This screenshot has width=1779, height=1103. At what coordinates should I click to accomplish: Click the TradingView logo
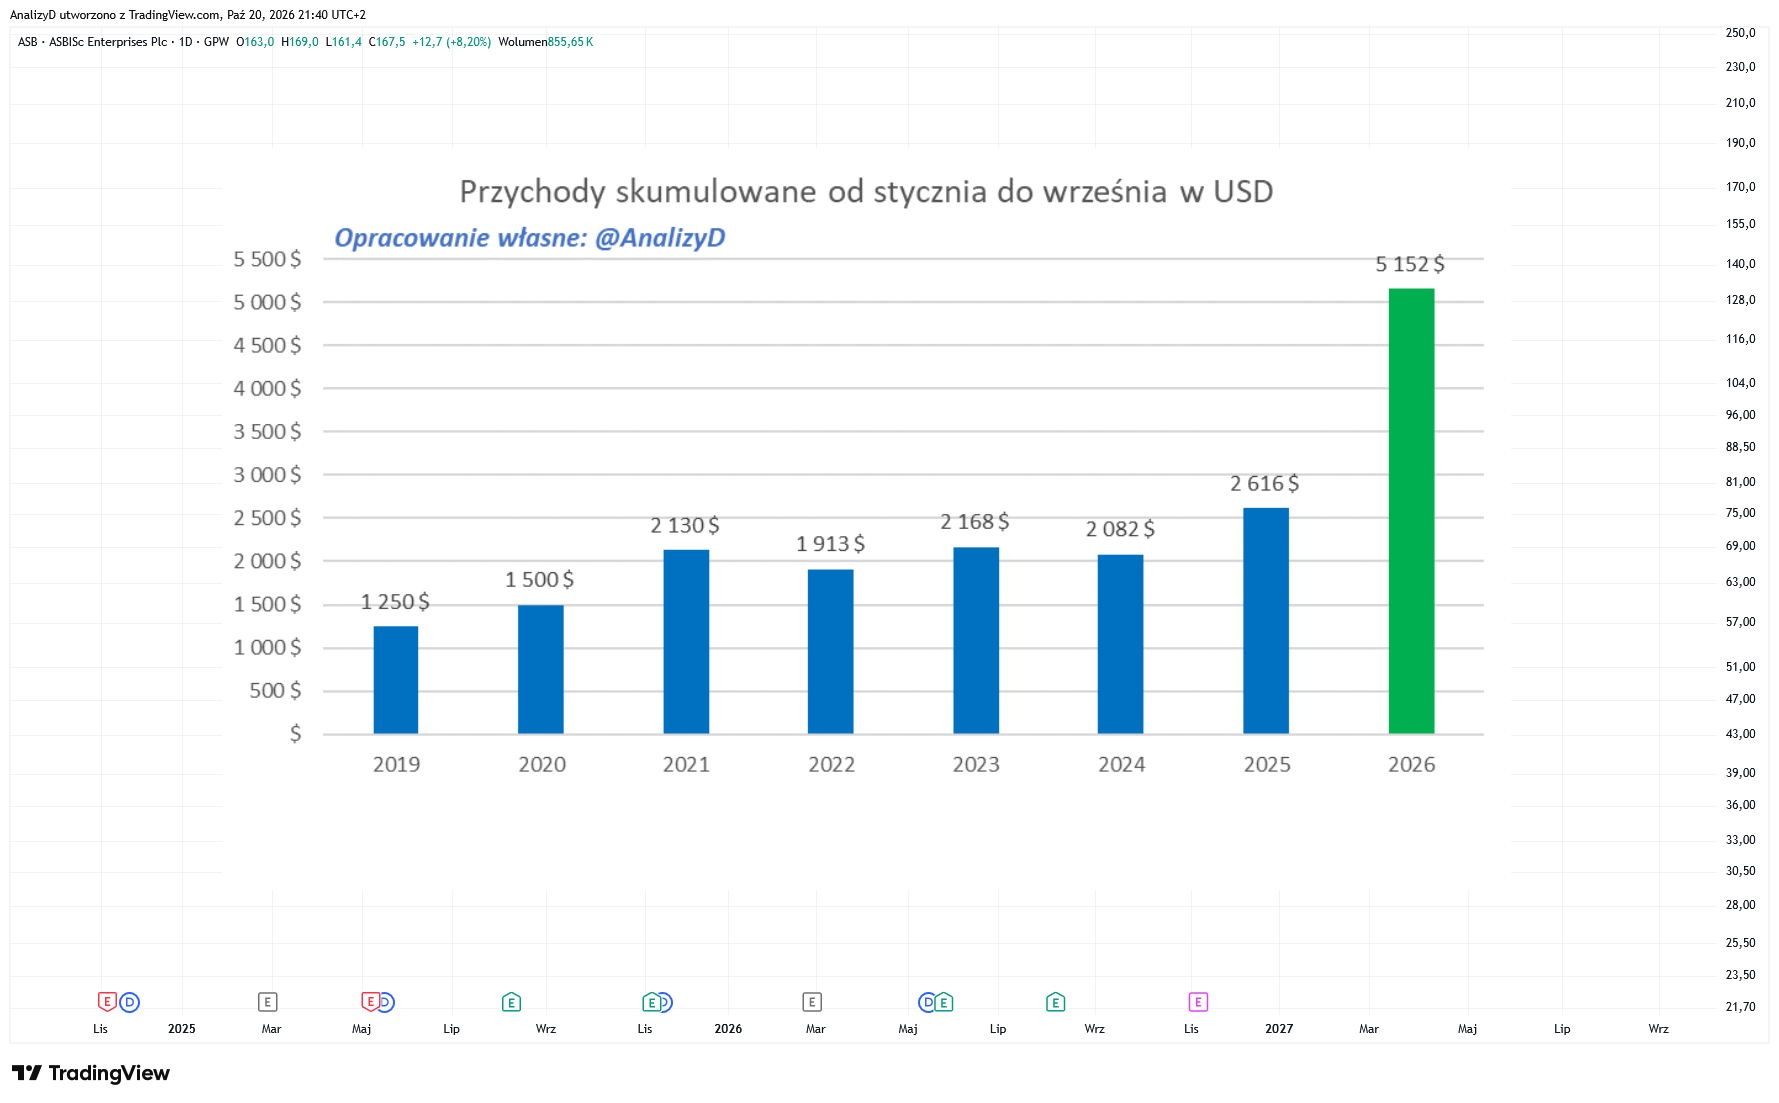click(91, 1073)
